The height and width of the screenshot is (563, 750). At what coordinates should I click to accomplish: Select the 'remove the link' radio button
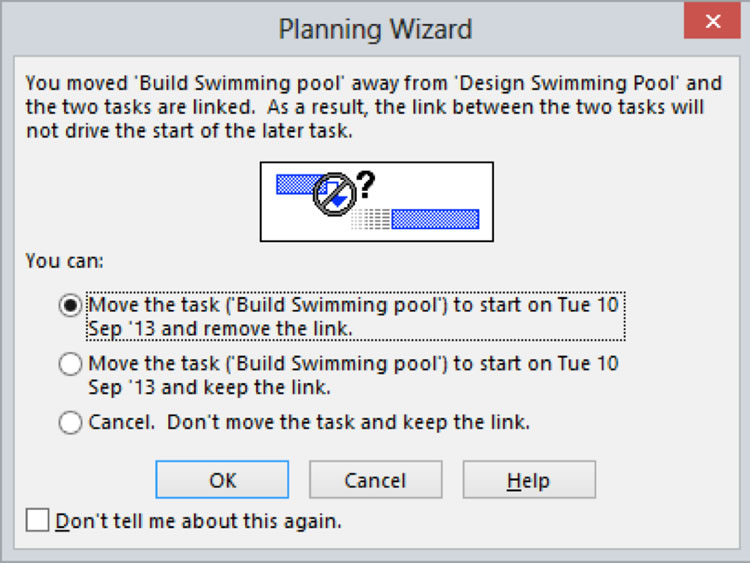click(x=71, y=305)
